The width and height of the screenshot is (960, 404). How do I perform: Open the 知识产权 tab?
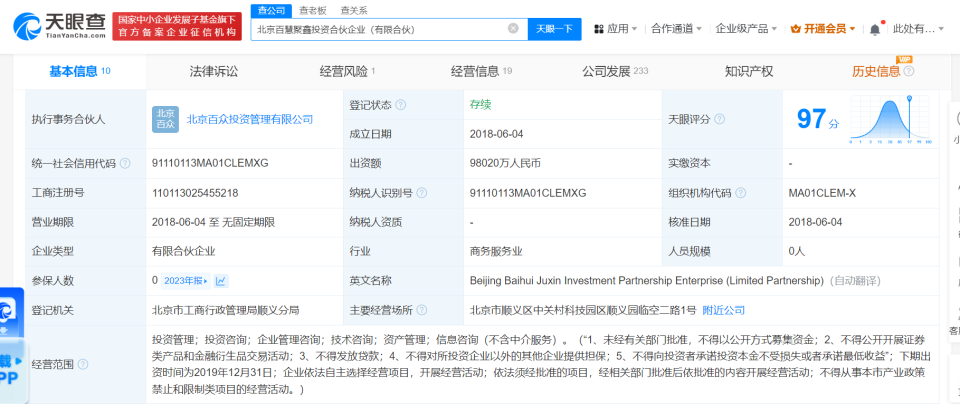749,72
